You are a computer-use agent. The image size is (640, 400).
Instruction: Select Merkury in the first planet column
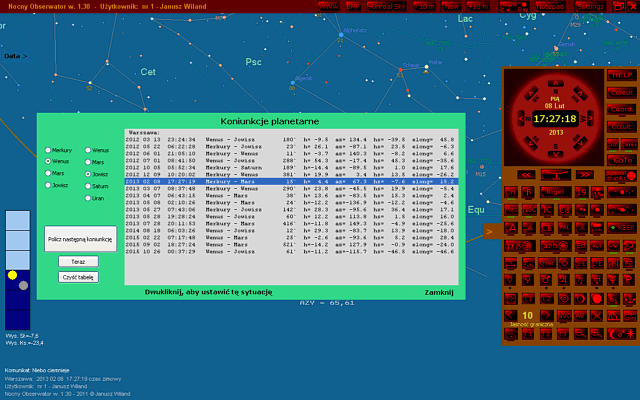point(58,150)
